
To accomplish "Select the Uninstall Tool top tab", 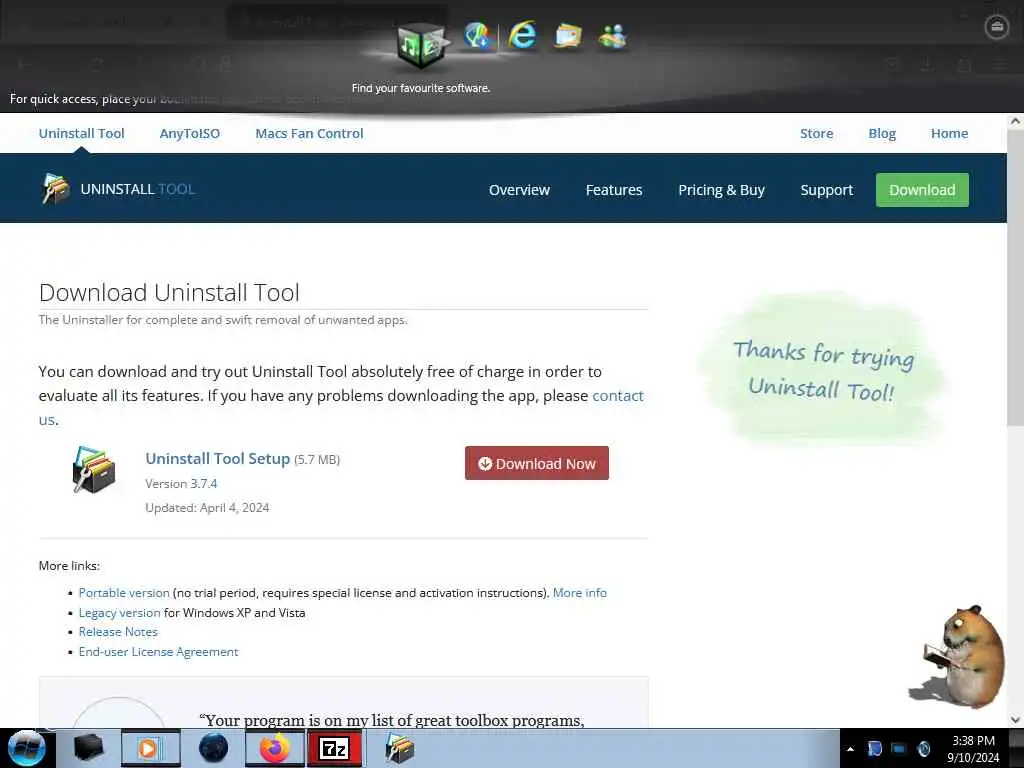I will (x=82, y=133).
